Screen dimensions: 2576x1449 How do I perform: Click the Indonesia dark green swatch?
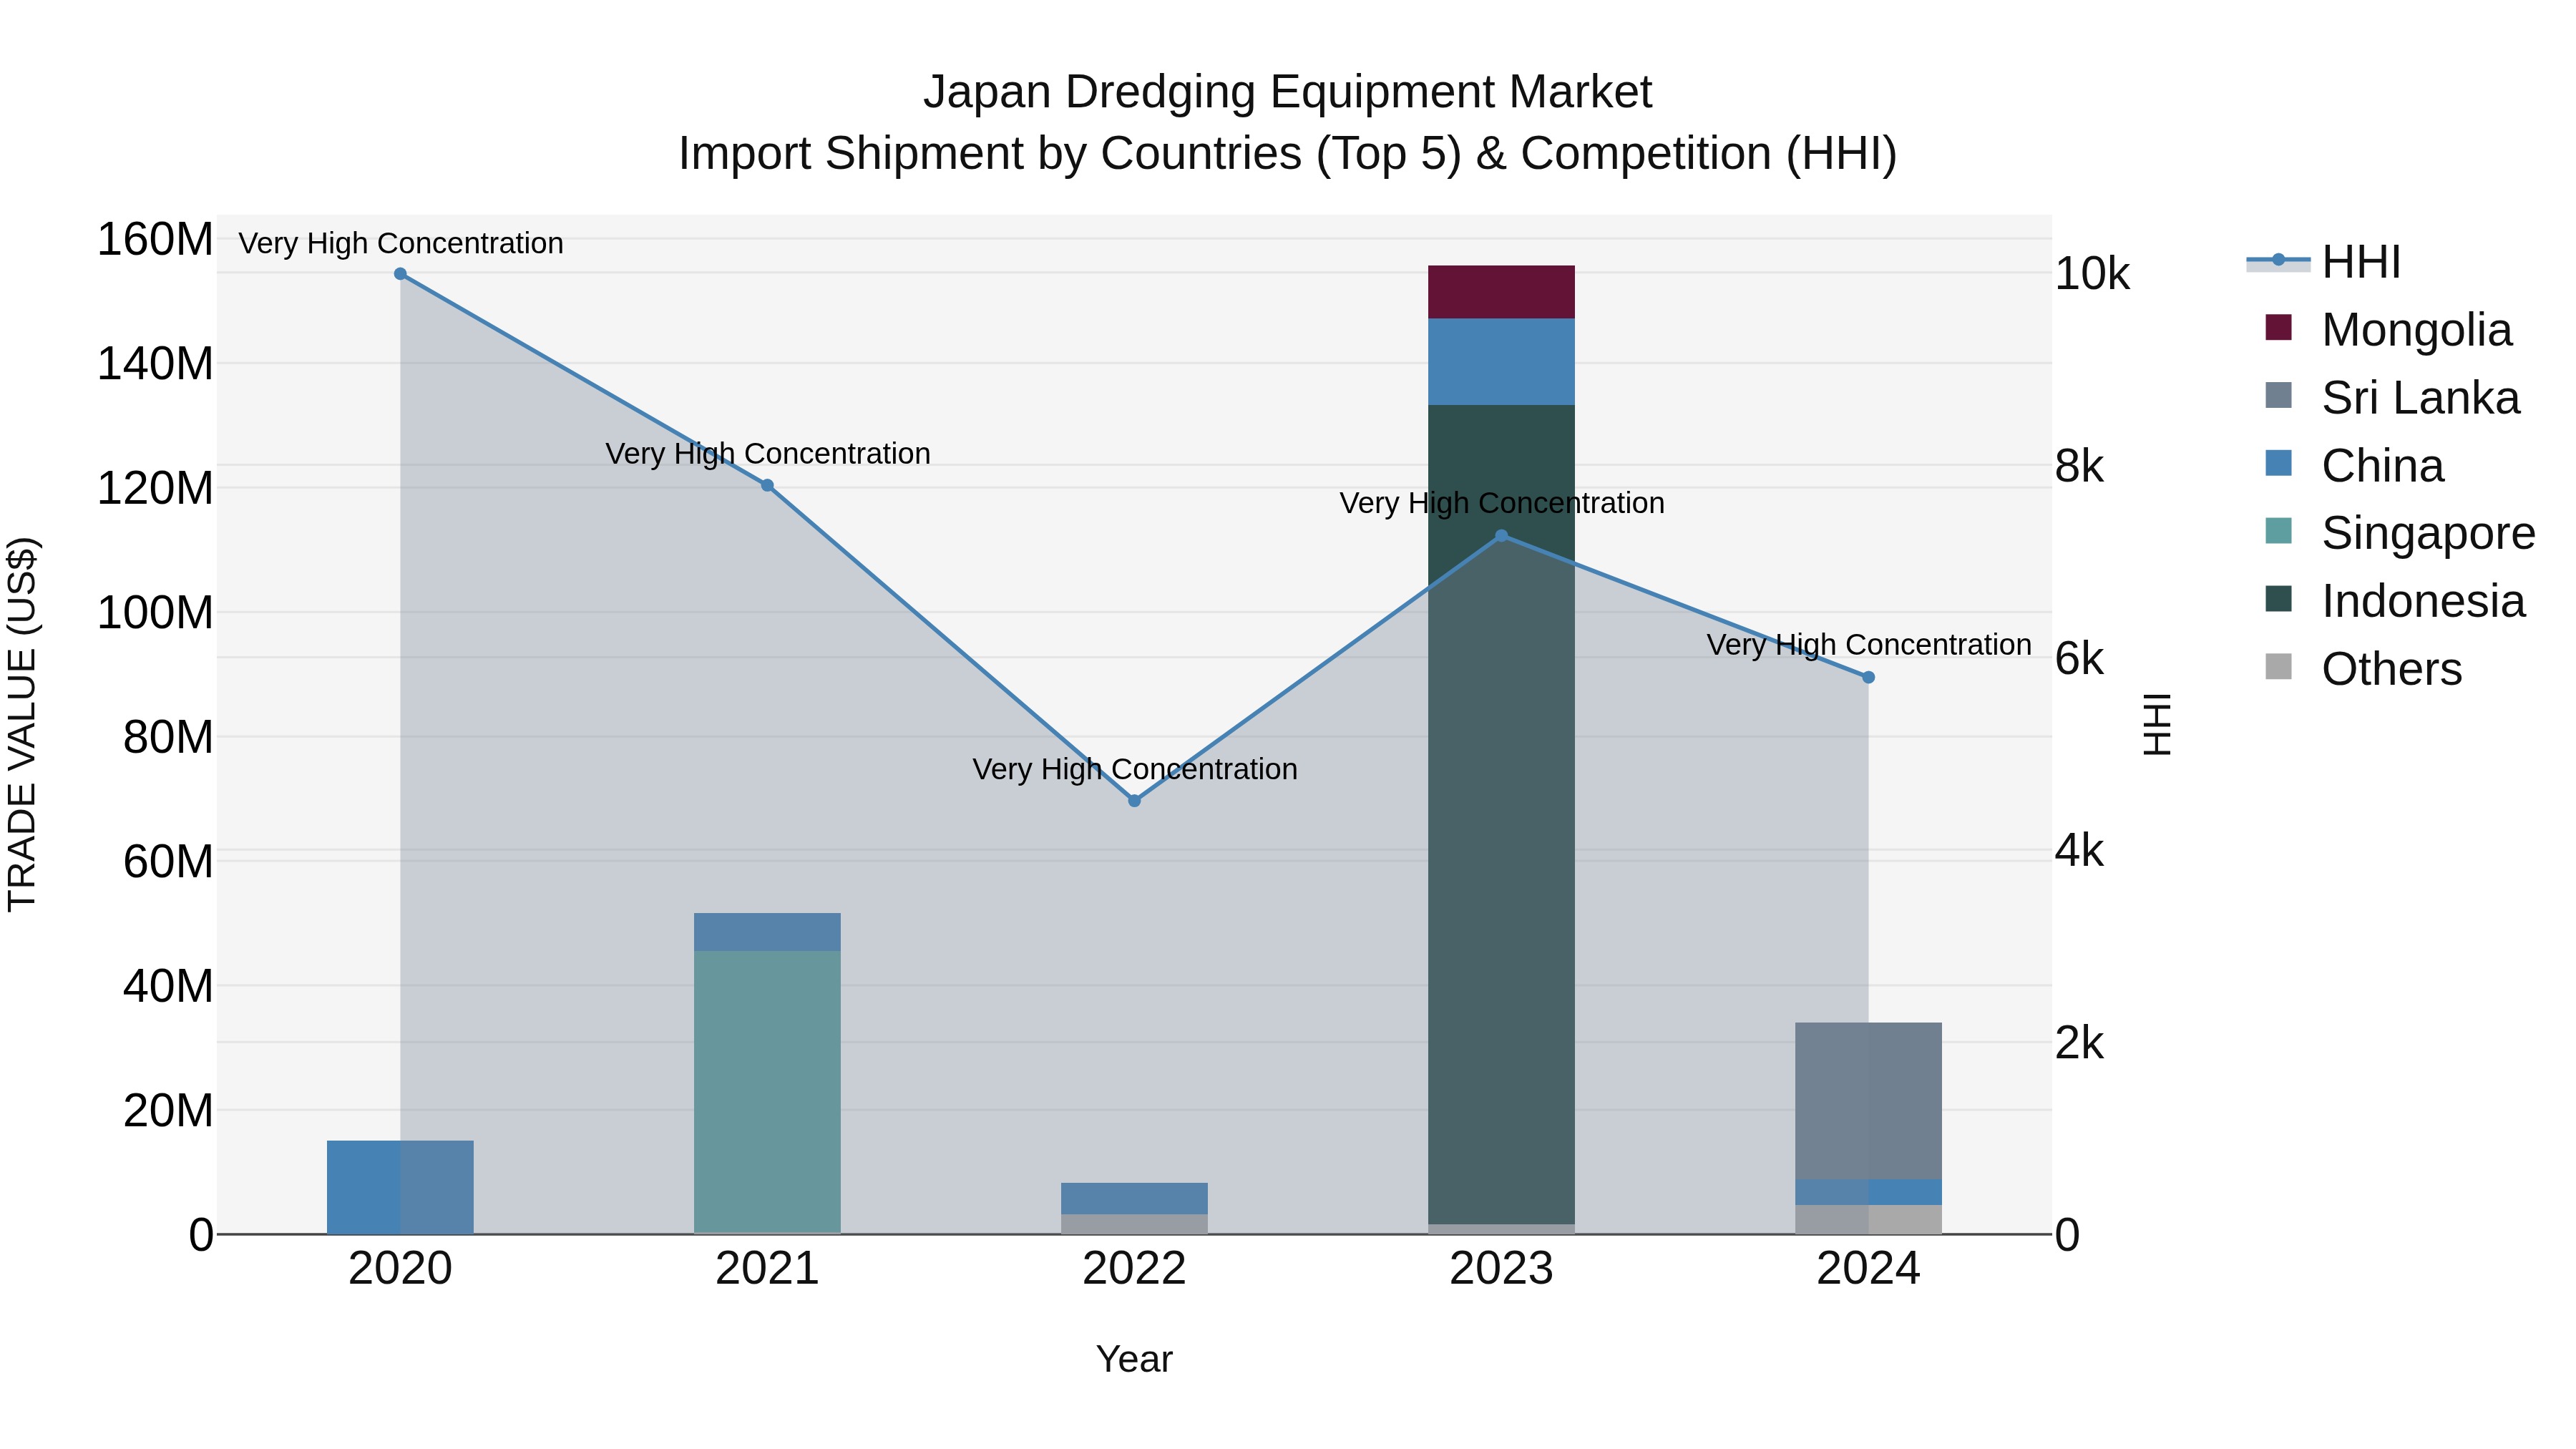[x=2278, y=598]
